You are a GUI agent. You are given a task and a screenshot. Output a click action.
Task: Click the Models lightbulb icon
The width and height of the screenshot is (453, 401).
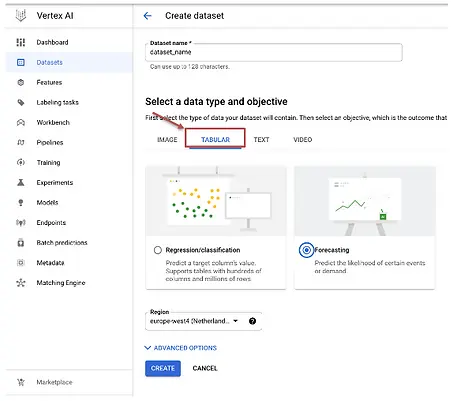(x=21, y=202)
